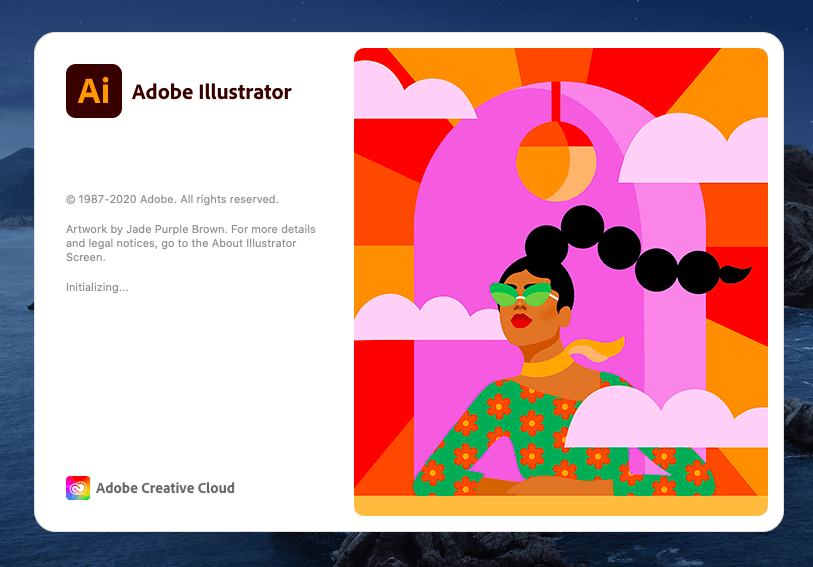
Task: Click the Adobe Creative Cloud rainbow icon
Action: 77,488
